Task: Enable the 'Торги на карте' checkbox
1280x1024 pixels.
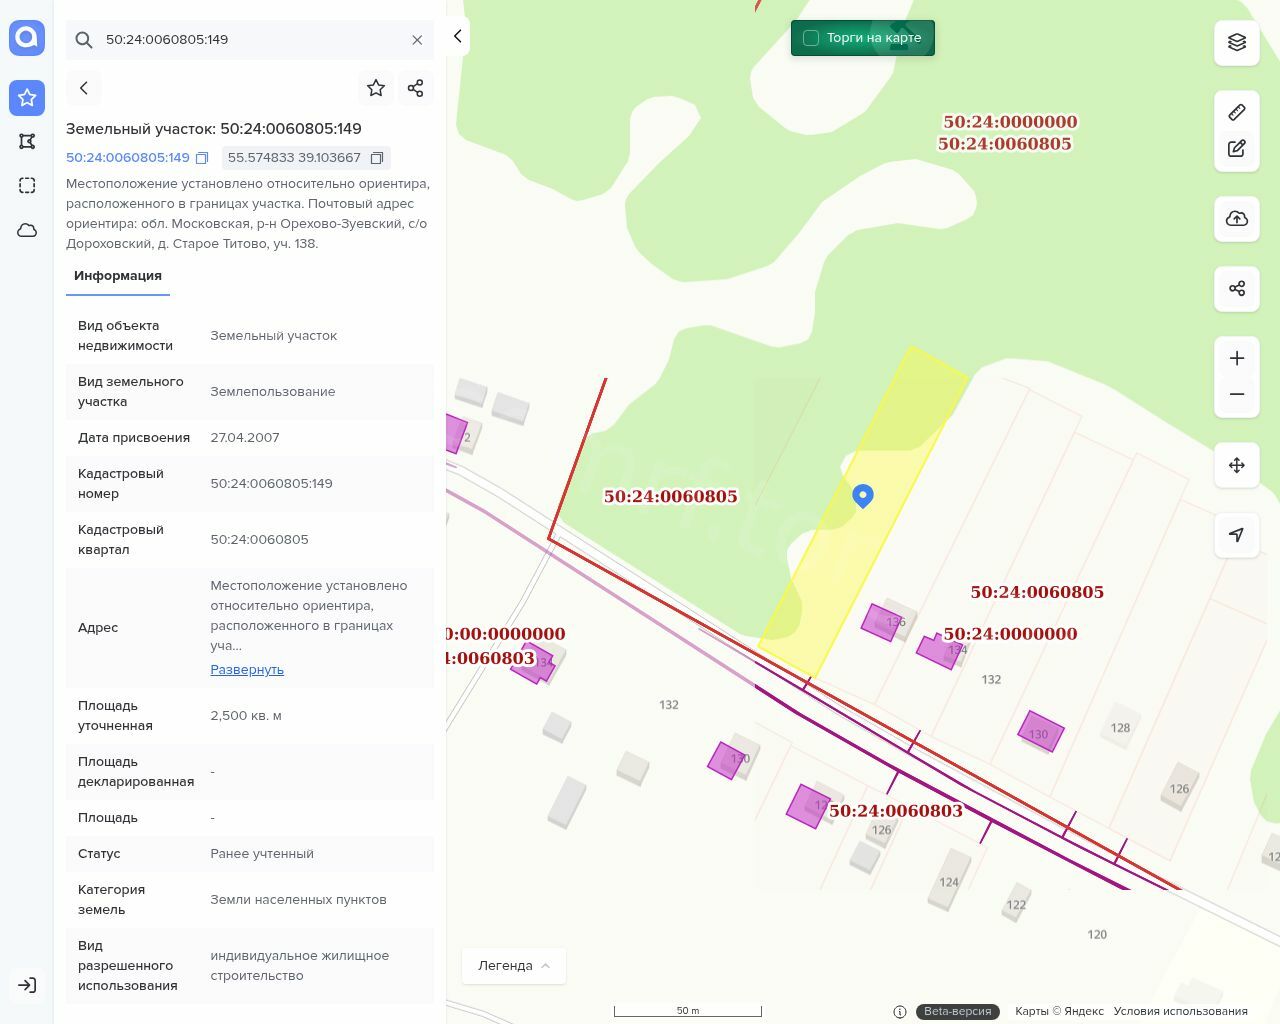Action: (x=811, y=38)
